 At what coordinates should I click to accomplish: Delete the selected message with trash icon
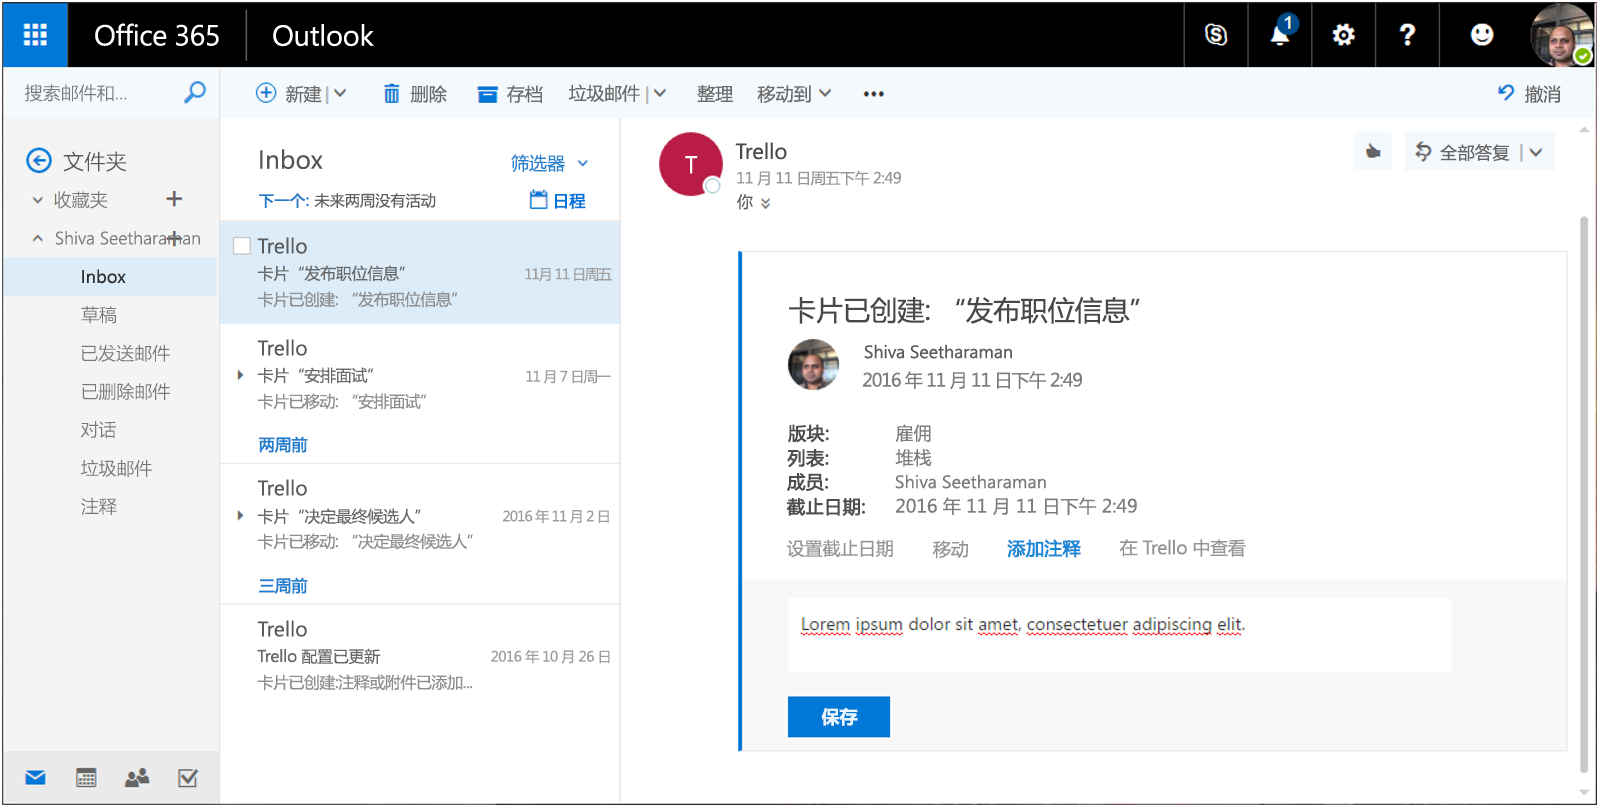(391, 94)
